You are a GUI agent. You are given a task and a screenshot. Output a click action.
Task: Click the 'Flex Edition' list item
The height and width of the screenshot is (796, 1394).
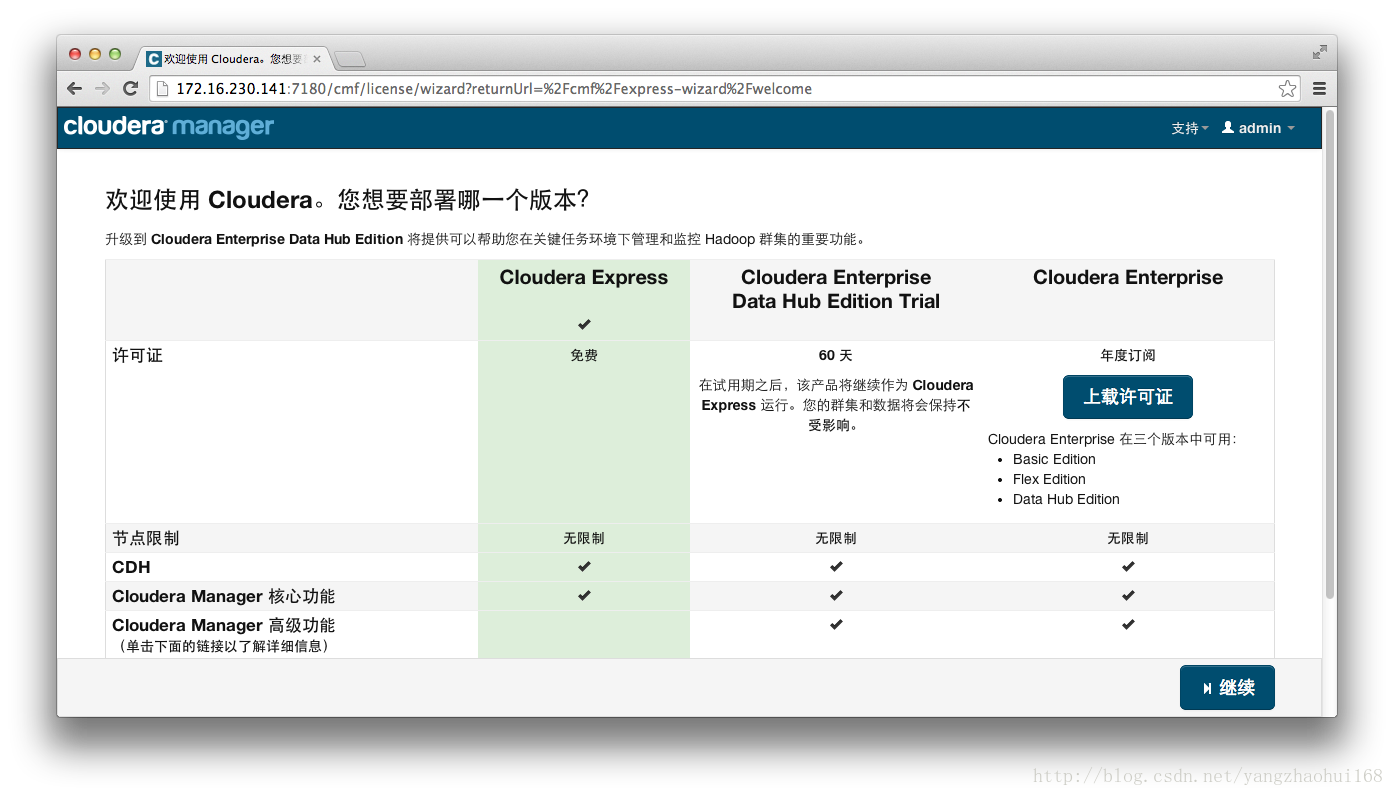click(1049, 479)
